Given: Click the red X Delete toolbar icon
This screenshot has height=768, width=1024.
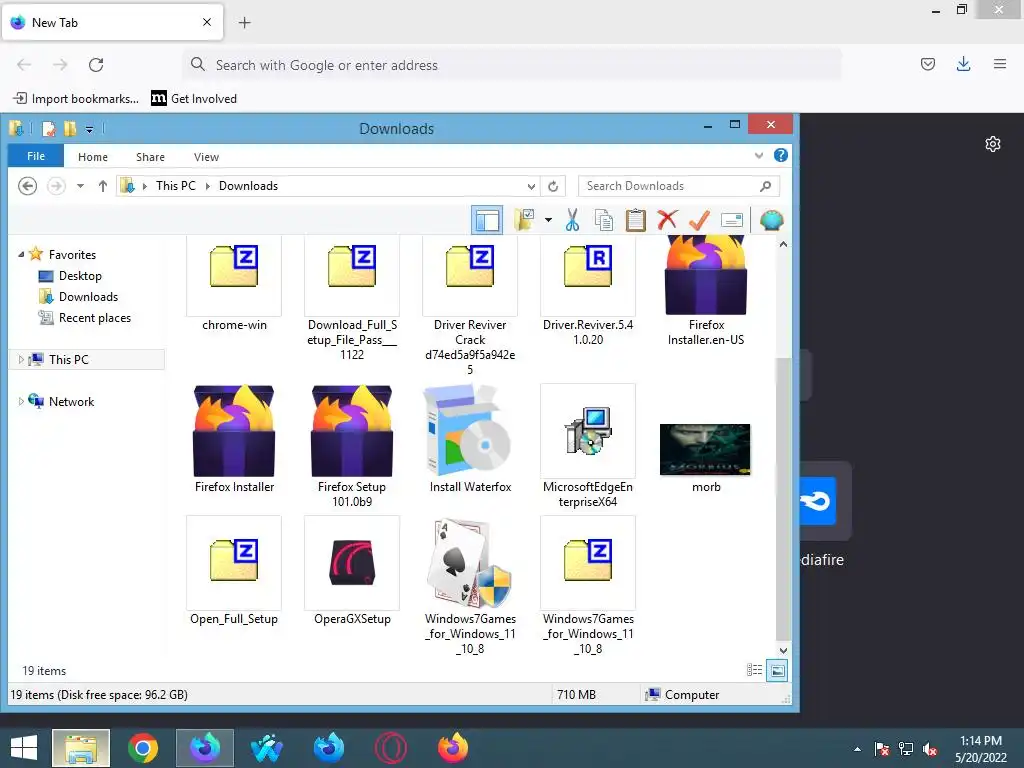Looking at the screenshot, I should (667, 220).
